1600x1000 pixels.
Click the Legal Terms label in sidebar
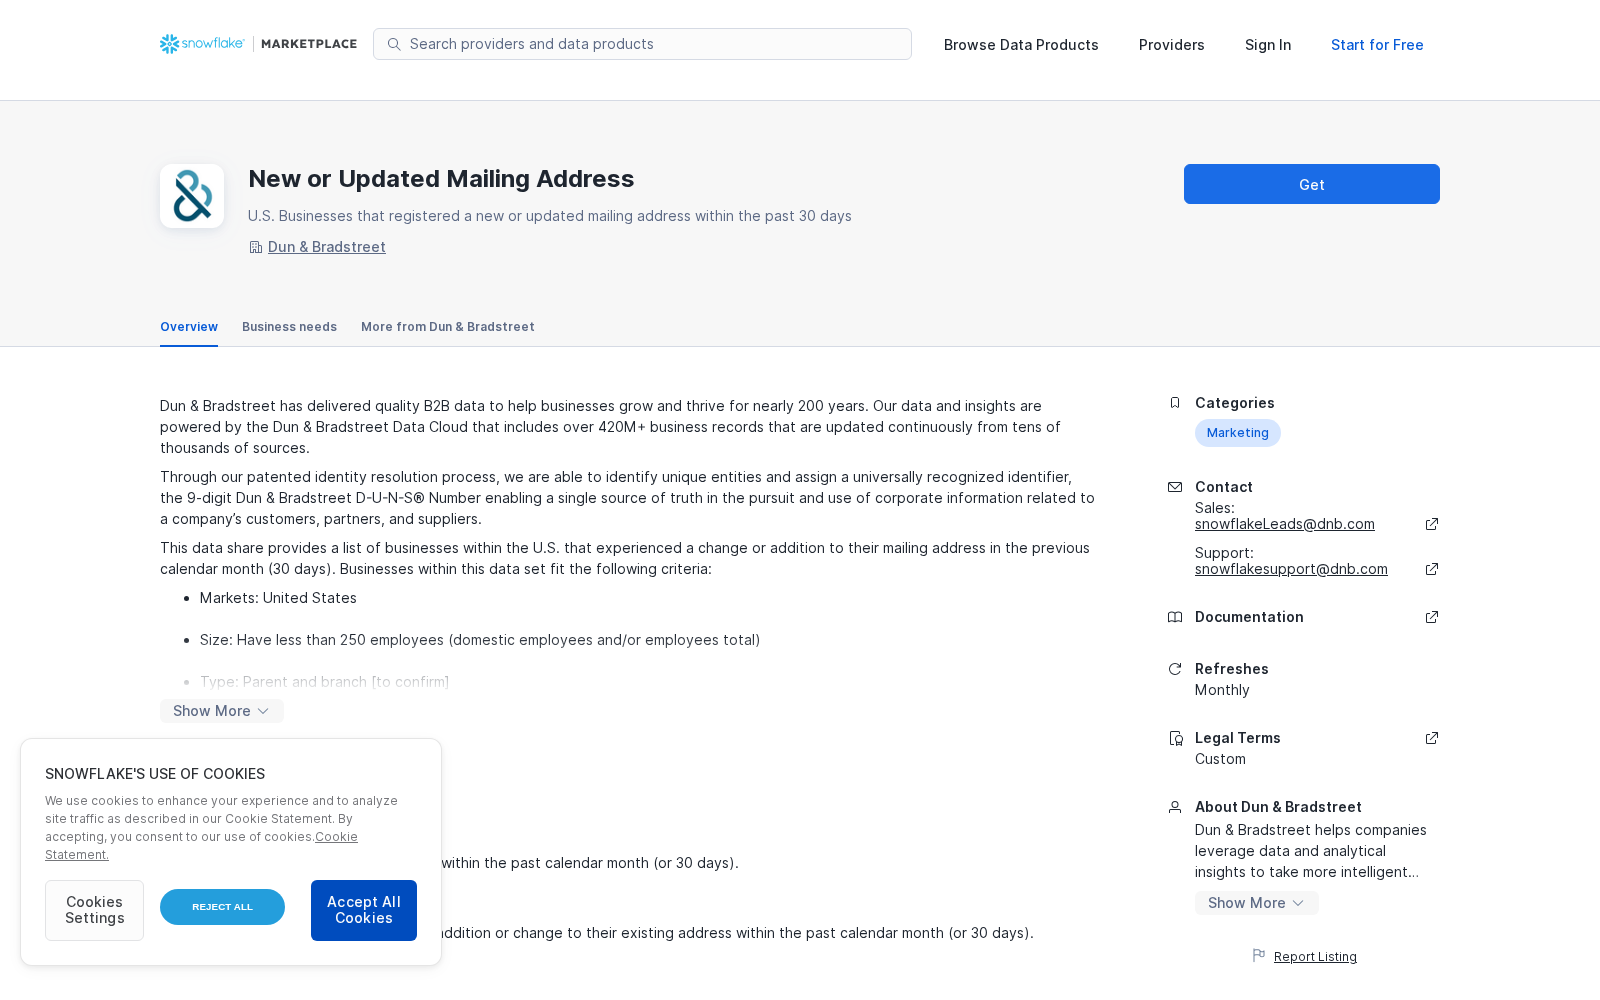coord(1238,738)
